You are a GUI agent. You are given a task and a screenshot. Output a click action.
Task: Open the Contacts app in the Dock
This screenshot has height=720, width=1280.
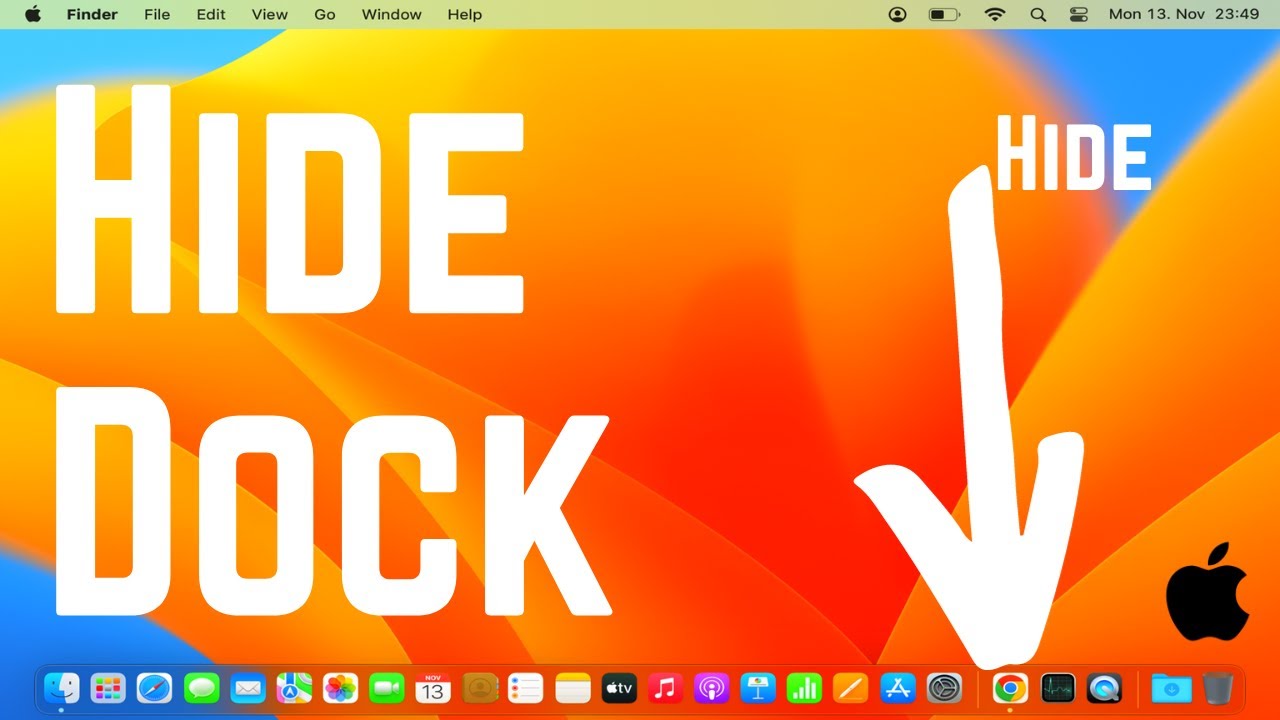pos(481,688)
